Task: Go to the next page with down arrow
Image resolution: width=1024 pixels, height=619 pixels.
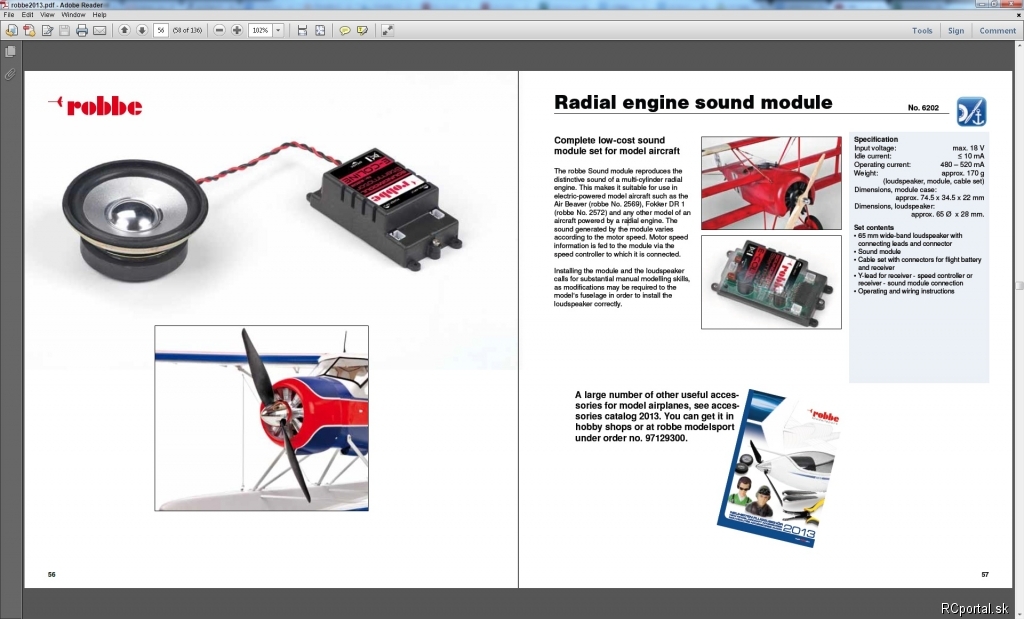Action: [x=141, y=30]
